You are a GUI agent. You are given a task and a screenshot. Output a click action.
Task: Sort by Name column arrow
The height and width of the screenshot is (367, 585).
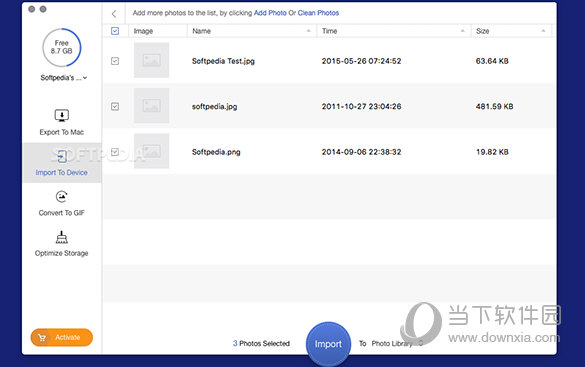[x=309, y=31]
